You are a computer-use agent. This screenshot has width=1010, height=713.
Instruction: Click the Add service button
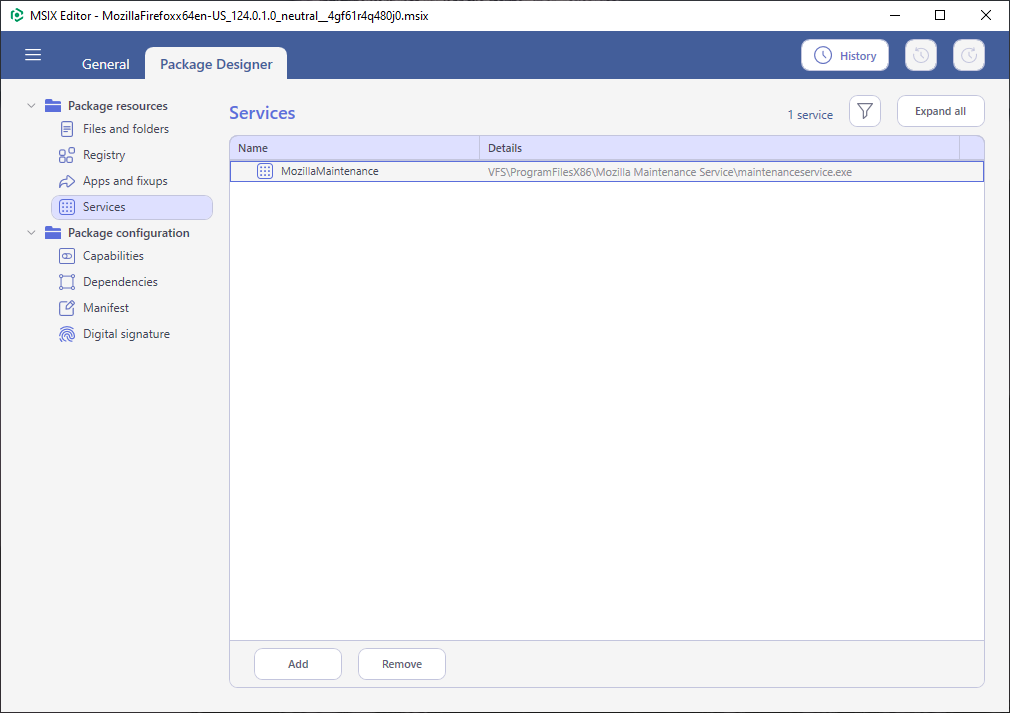pos(298,663)
